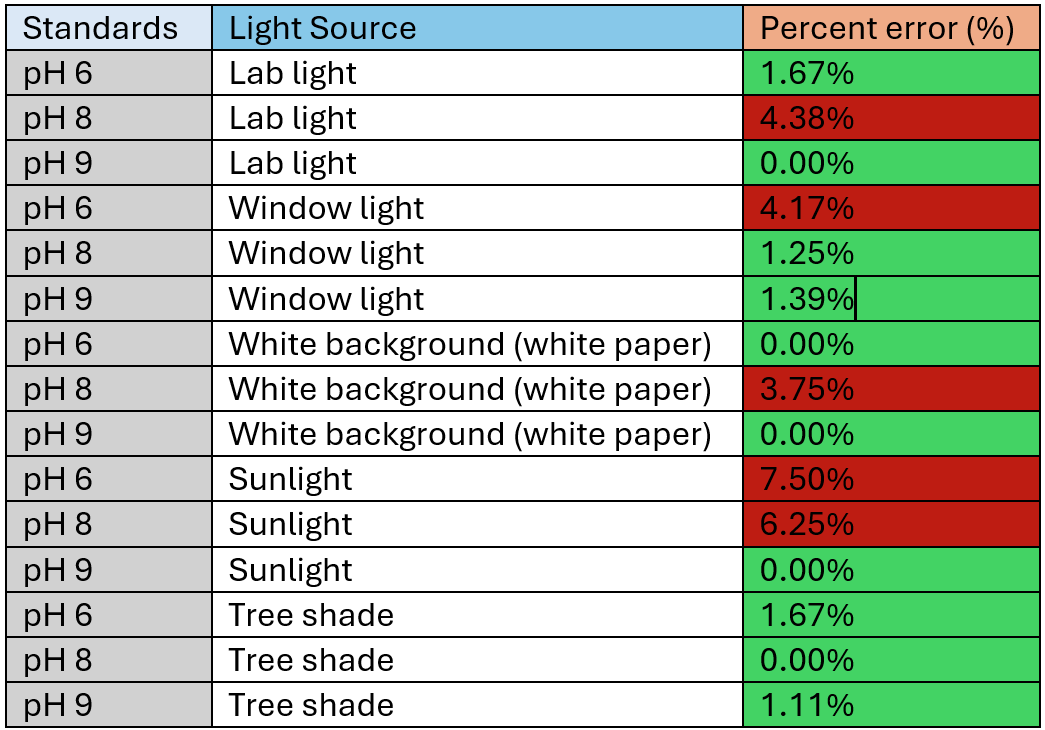Select the 1.11% Tree shade error cell
The width and height of the screenshot is (1045, 730).
pos(891,705)
